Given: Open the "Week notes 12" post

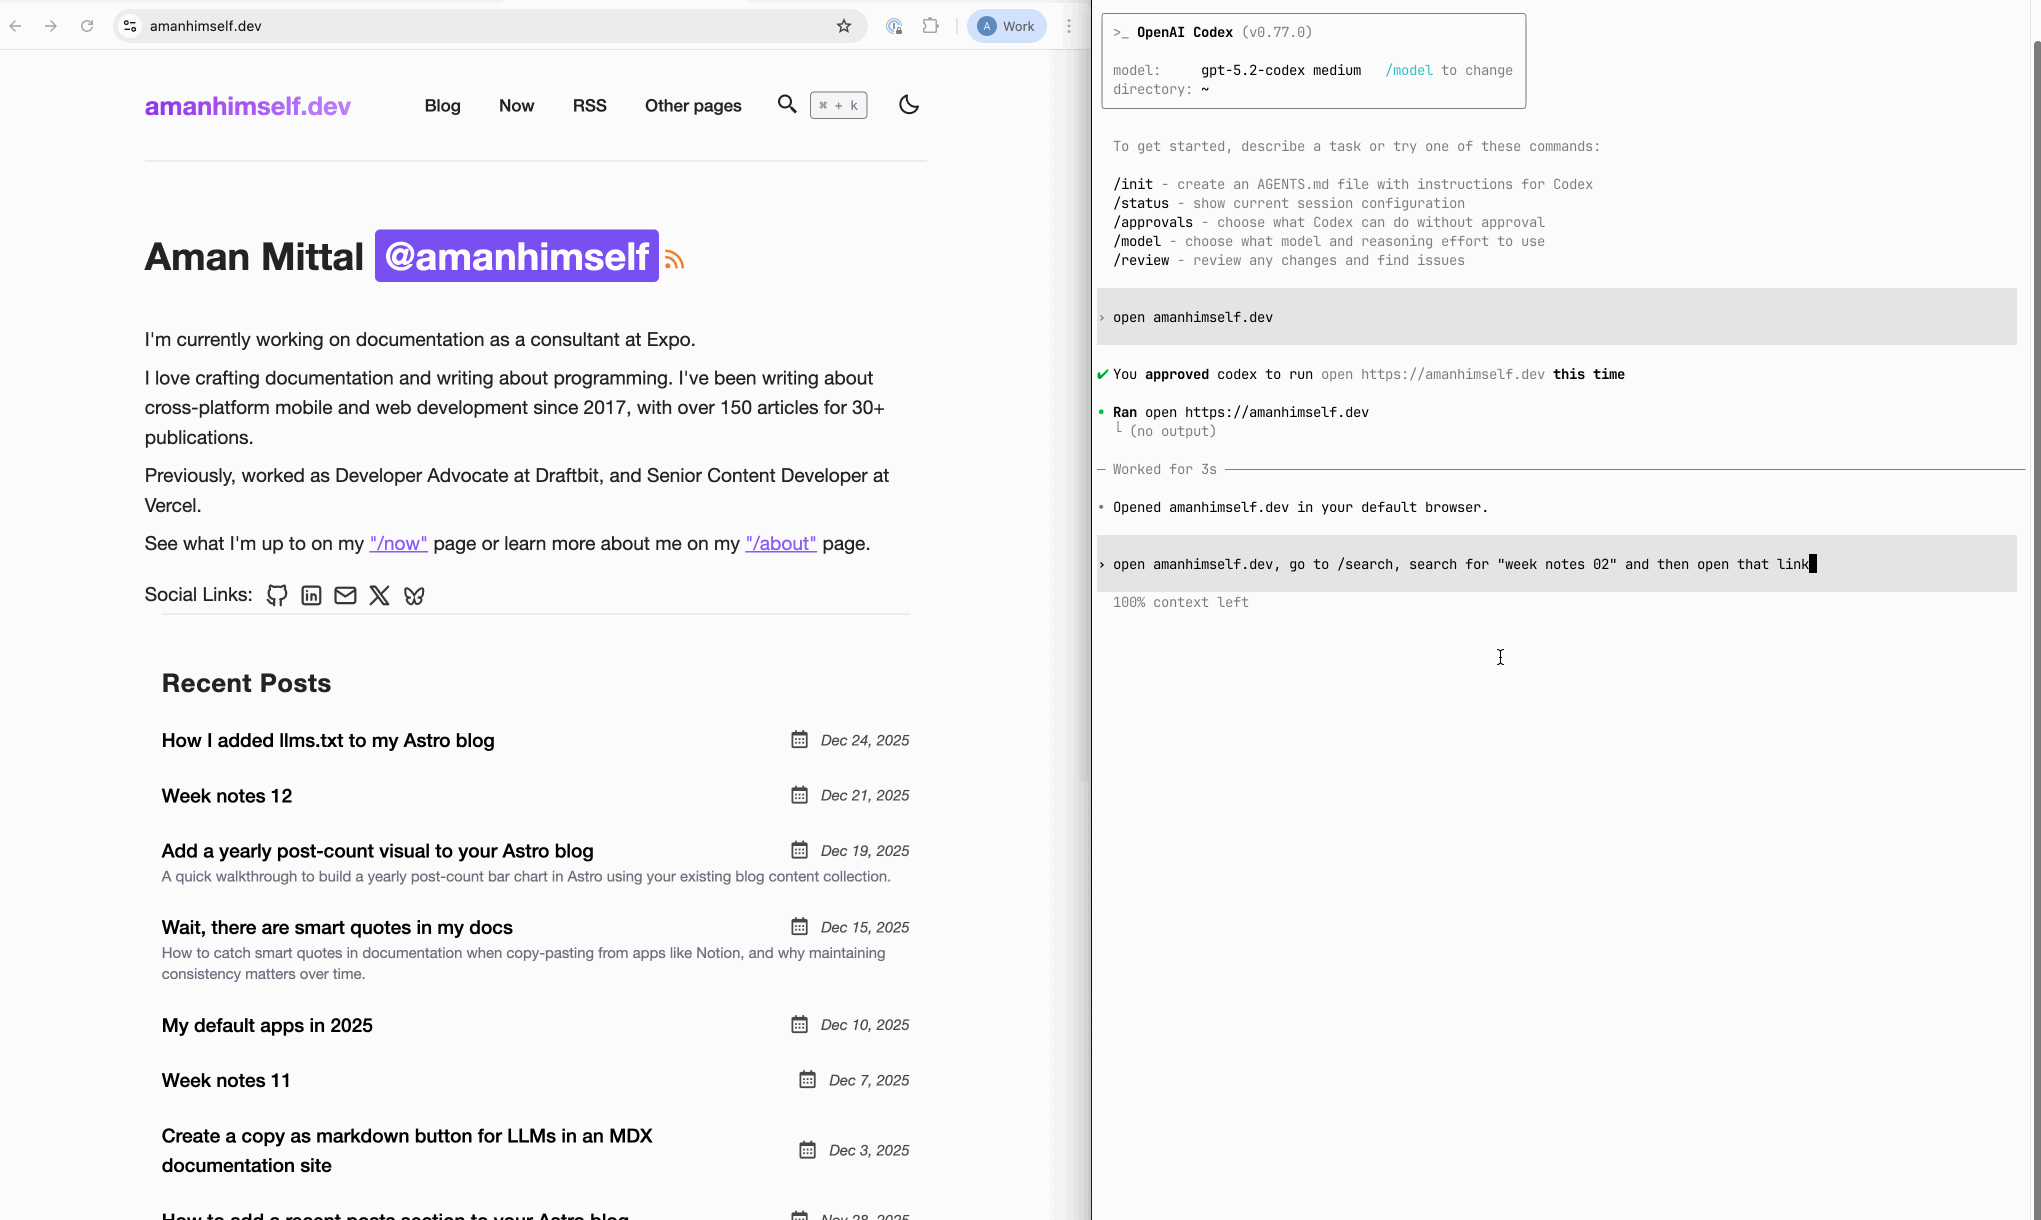Looking at the screenshot, I should tap(227, 796).
